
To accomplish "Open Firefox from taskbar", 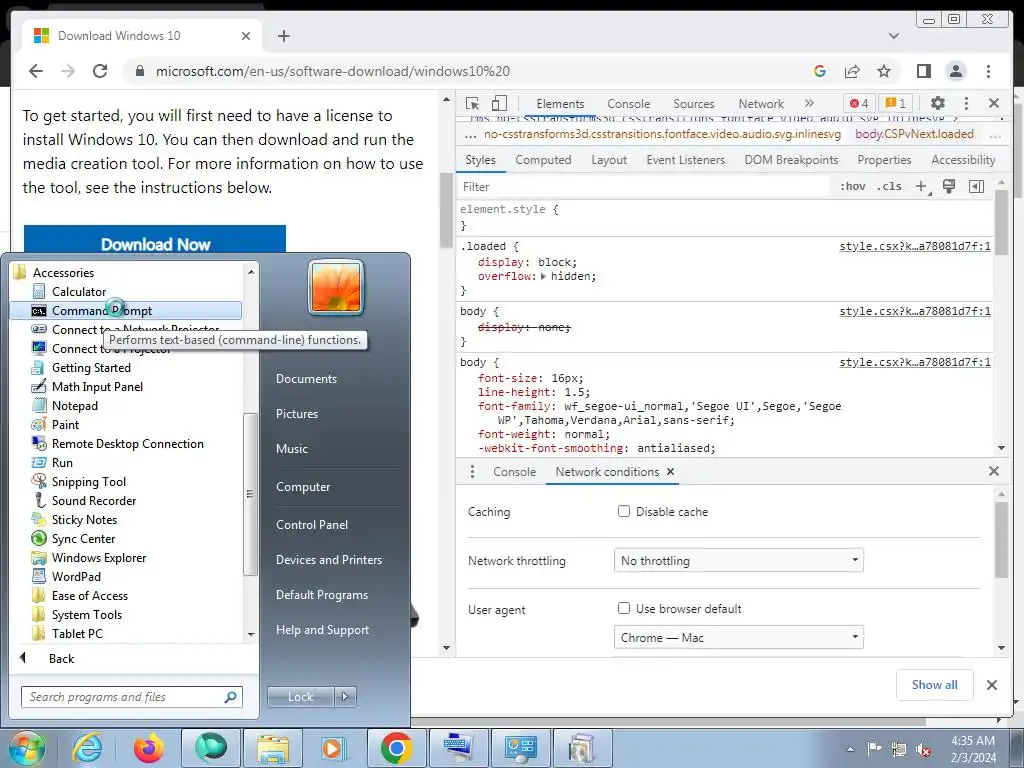I will [x=149, y=748].
